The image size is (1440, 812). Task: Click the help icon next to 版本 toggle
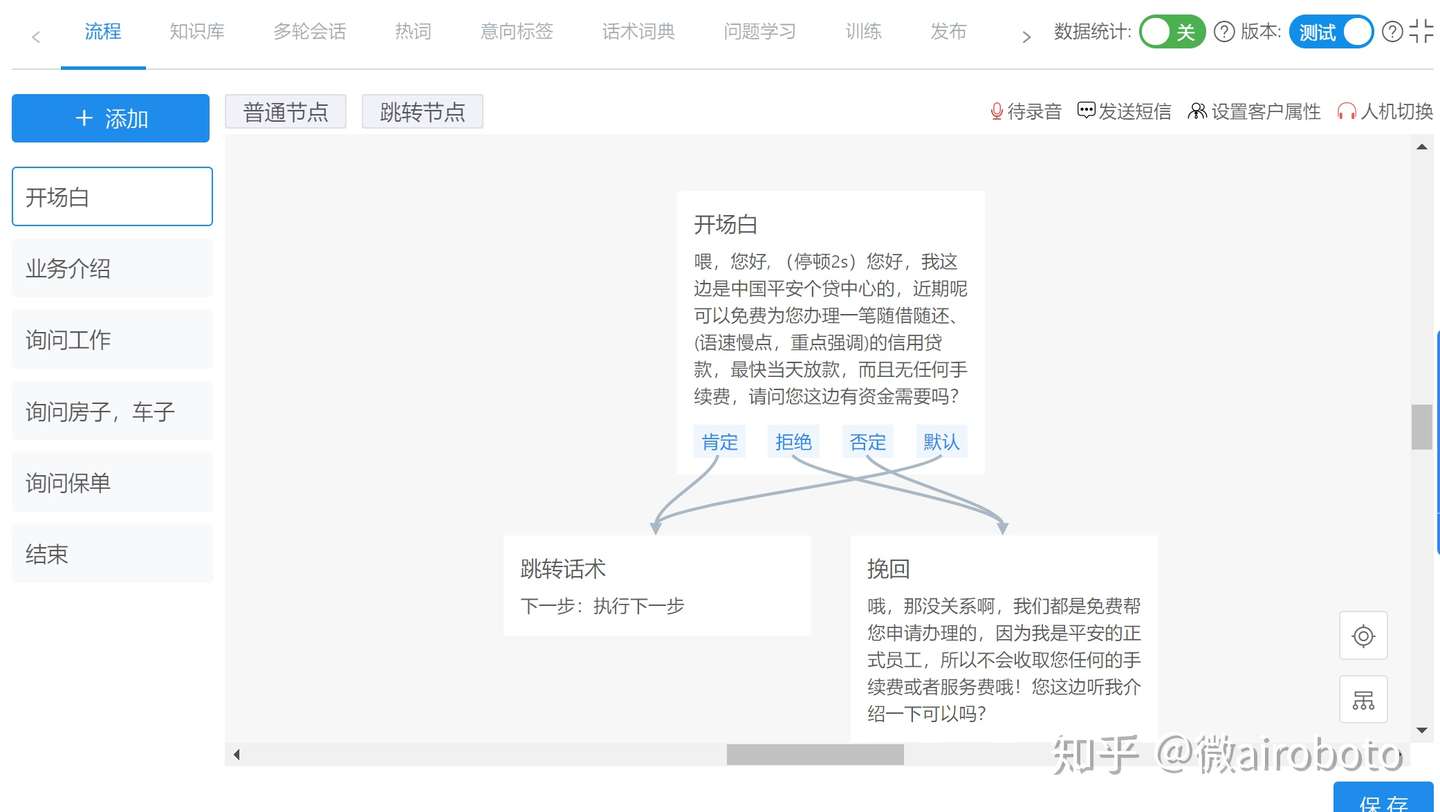tap(1392, 32)
